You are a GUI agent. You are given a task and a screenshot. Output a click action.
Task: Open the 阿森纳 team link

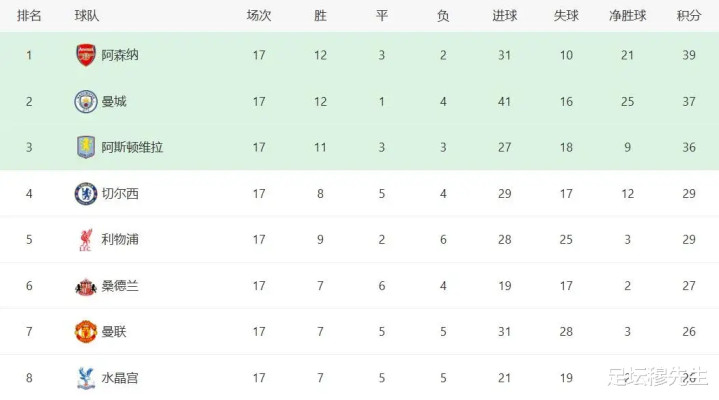pyautogui.click(x=120, y=55)
